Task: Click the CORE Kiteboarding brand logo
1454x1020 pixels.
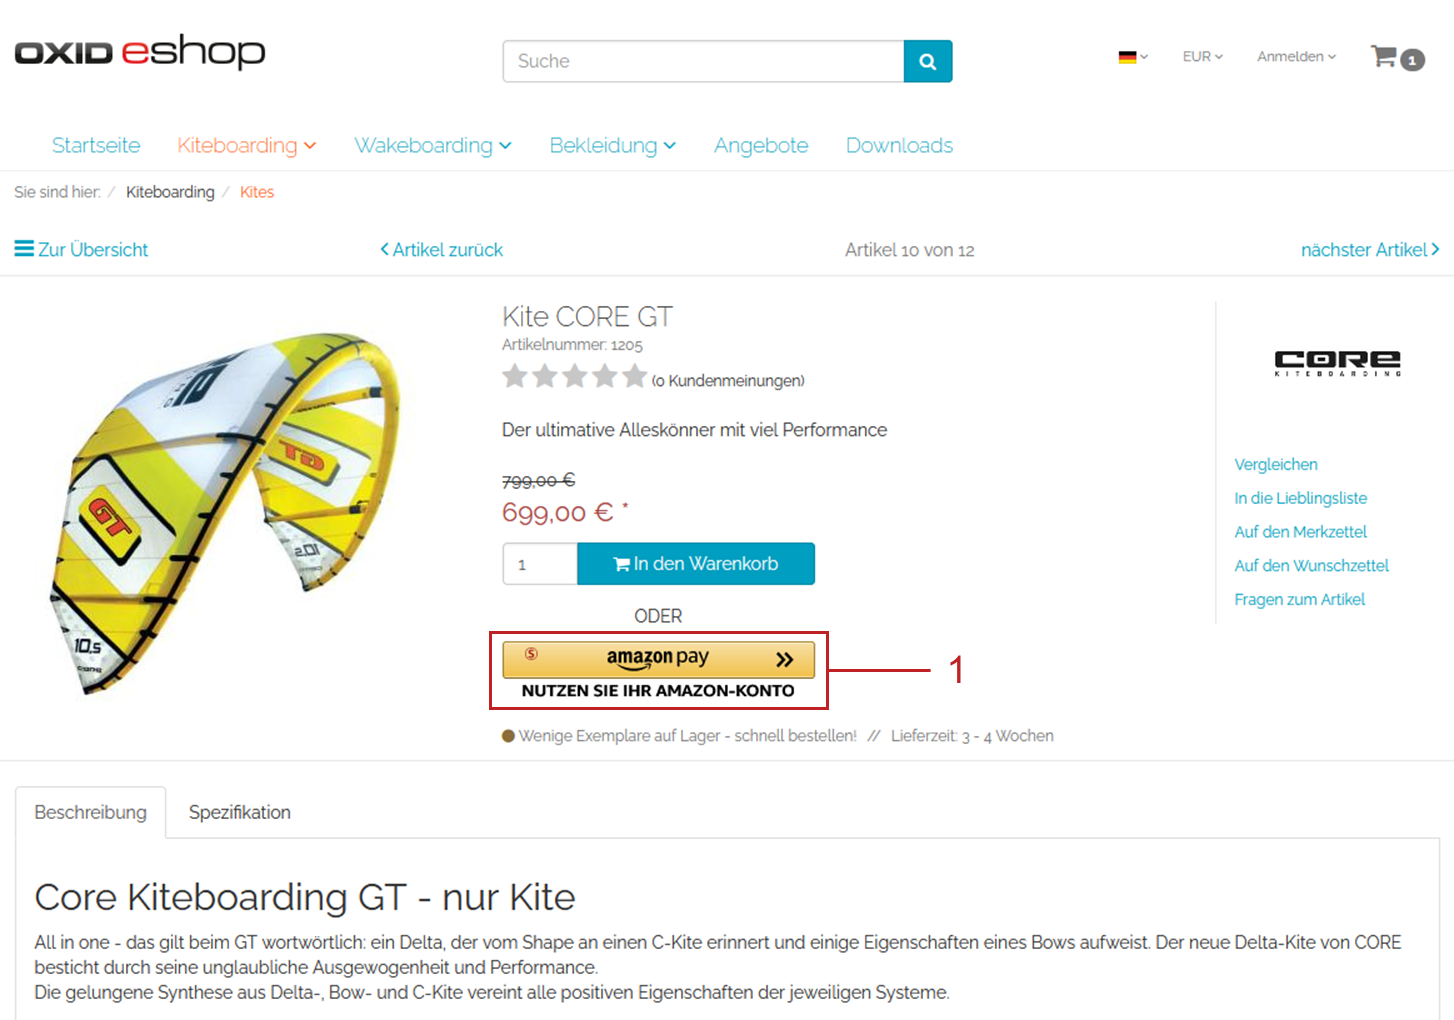Action: coord(1337,363)
